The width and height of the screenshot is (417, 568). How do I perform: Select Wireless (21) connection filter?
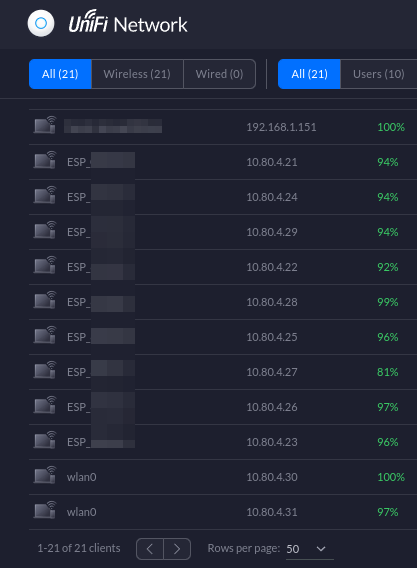pyautogui.click(x=137, y=74)
